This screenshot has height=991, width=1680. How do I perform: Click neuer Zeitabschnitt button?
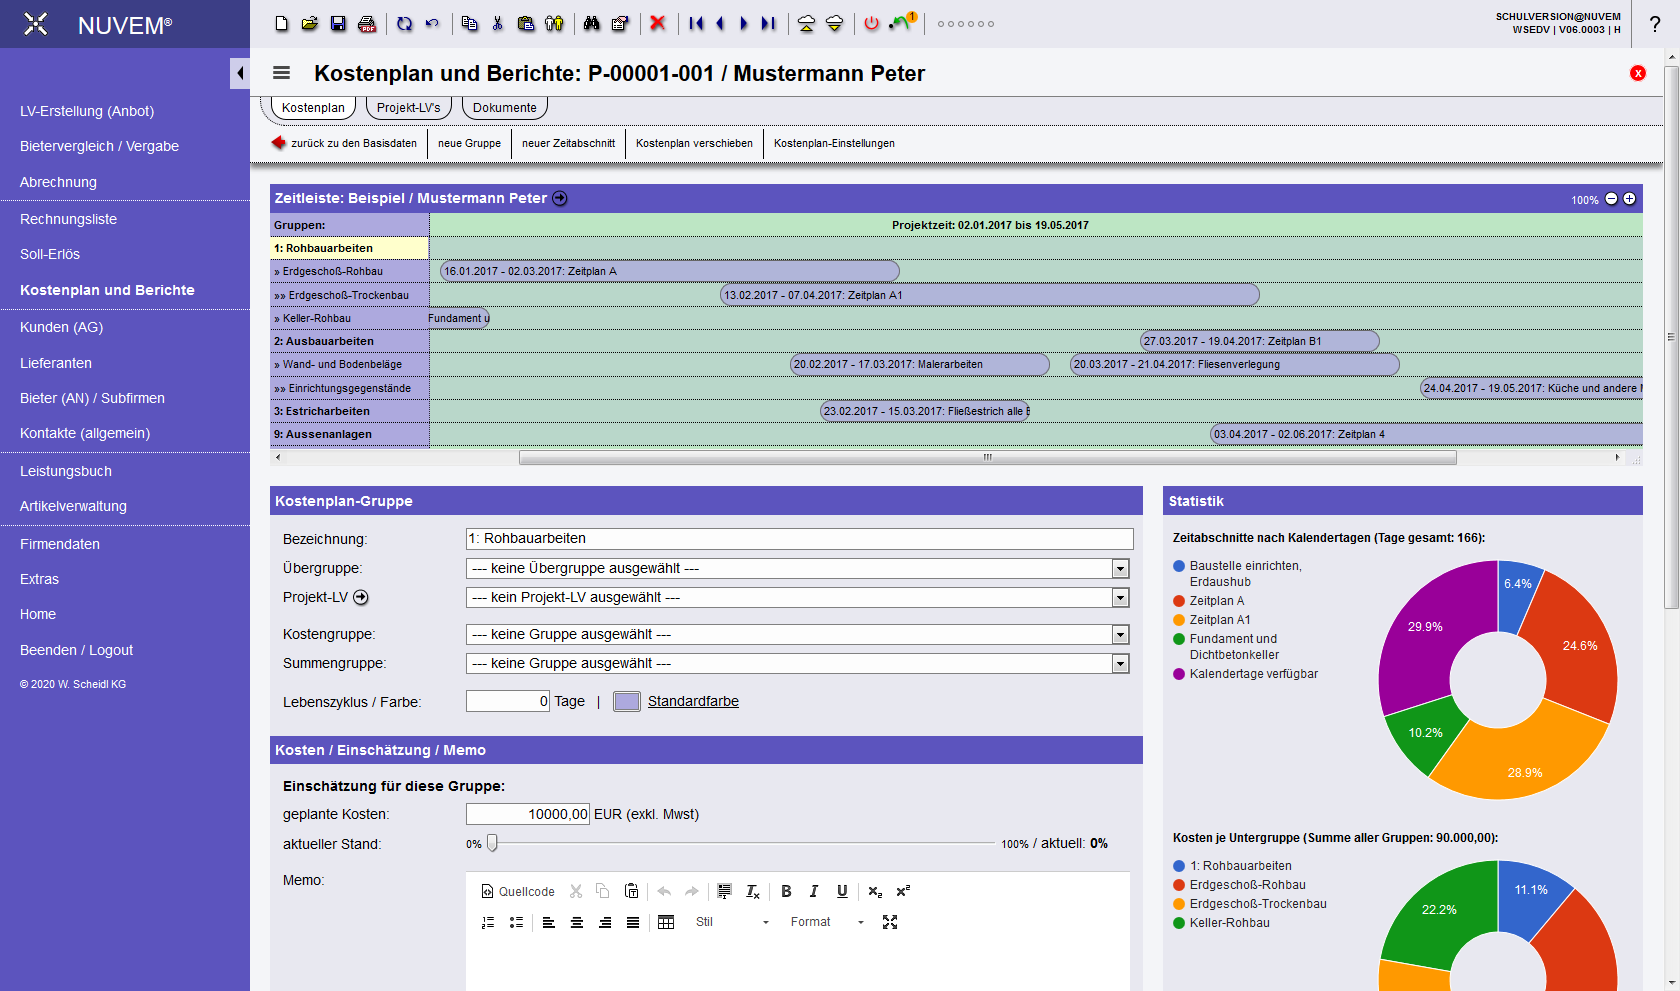[568, 143]
